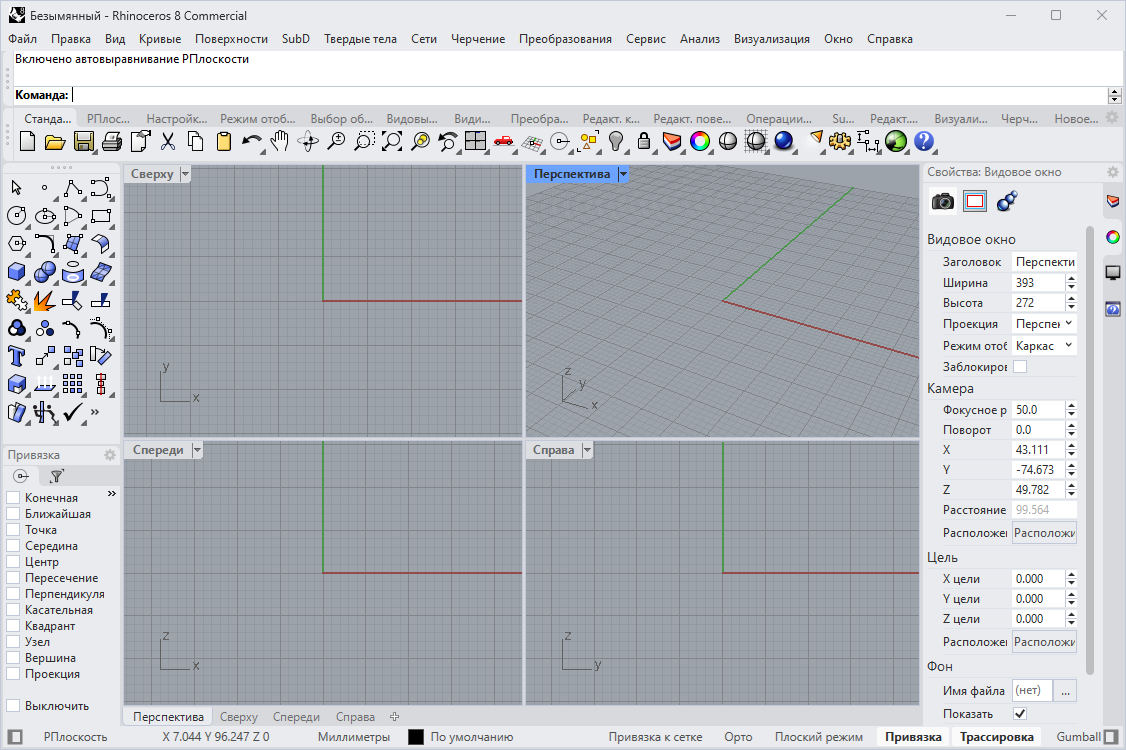Open the Твердые тела menu
This screenshot has height=750, width=1126.
click(360, 39)
